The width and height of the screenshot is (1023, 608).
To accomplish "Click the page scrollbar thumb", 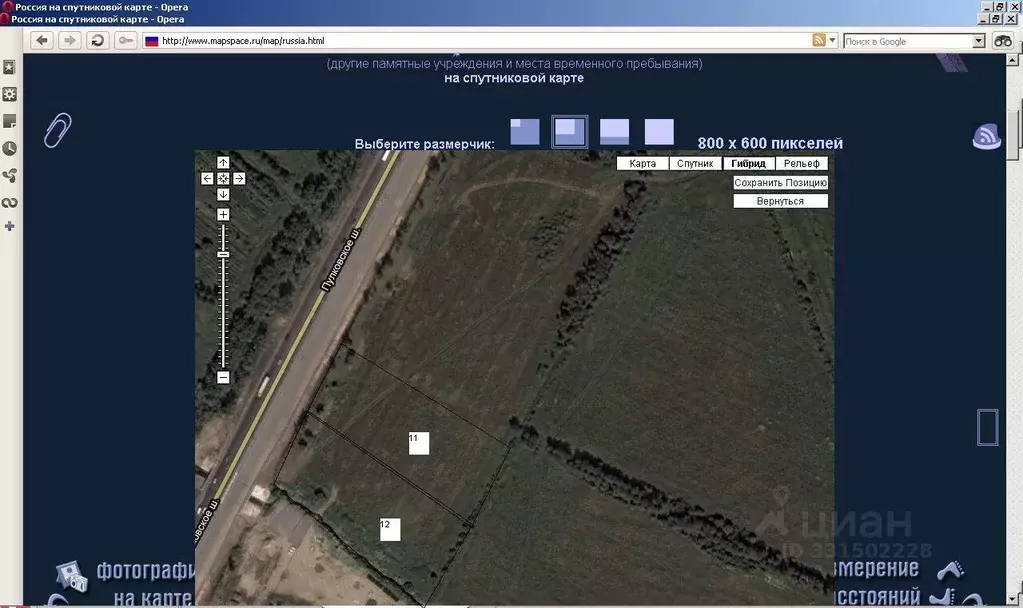I will pyautogui.click(x=1013, y=134).
